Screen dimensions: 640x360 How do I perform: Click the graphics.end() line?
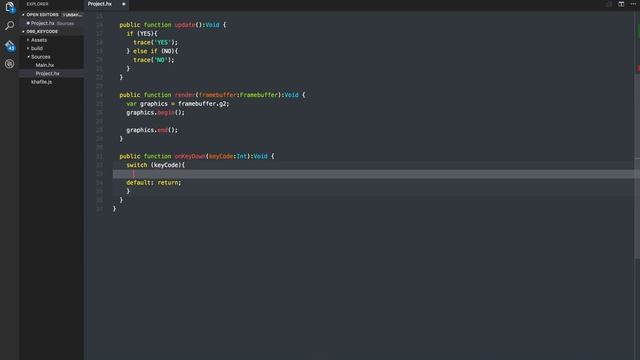point(152,130)
